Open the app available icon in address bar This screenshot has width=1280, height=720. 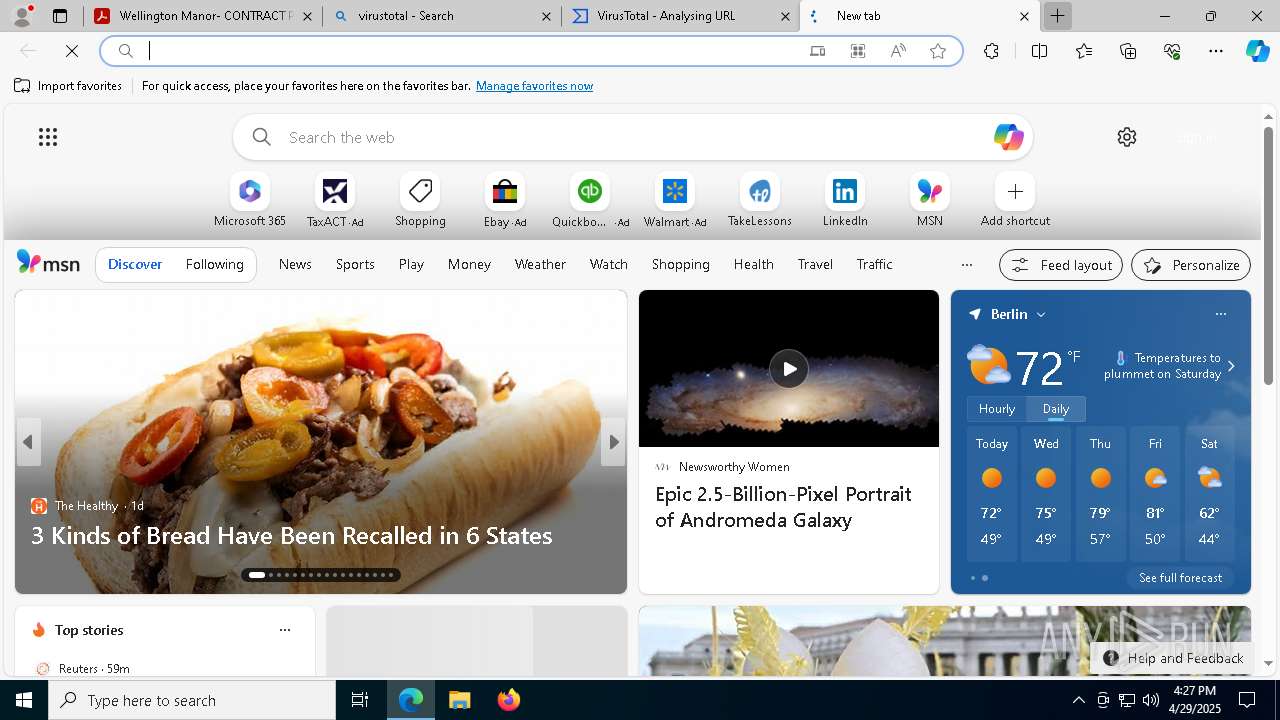tap(817, 51)
